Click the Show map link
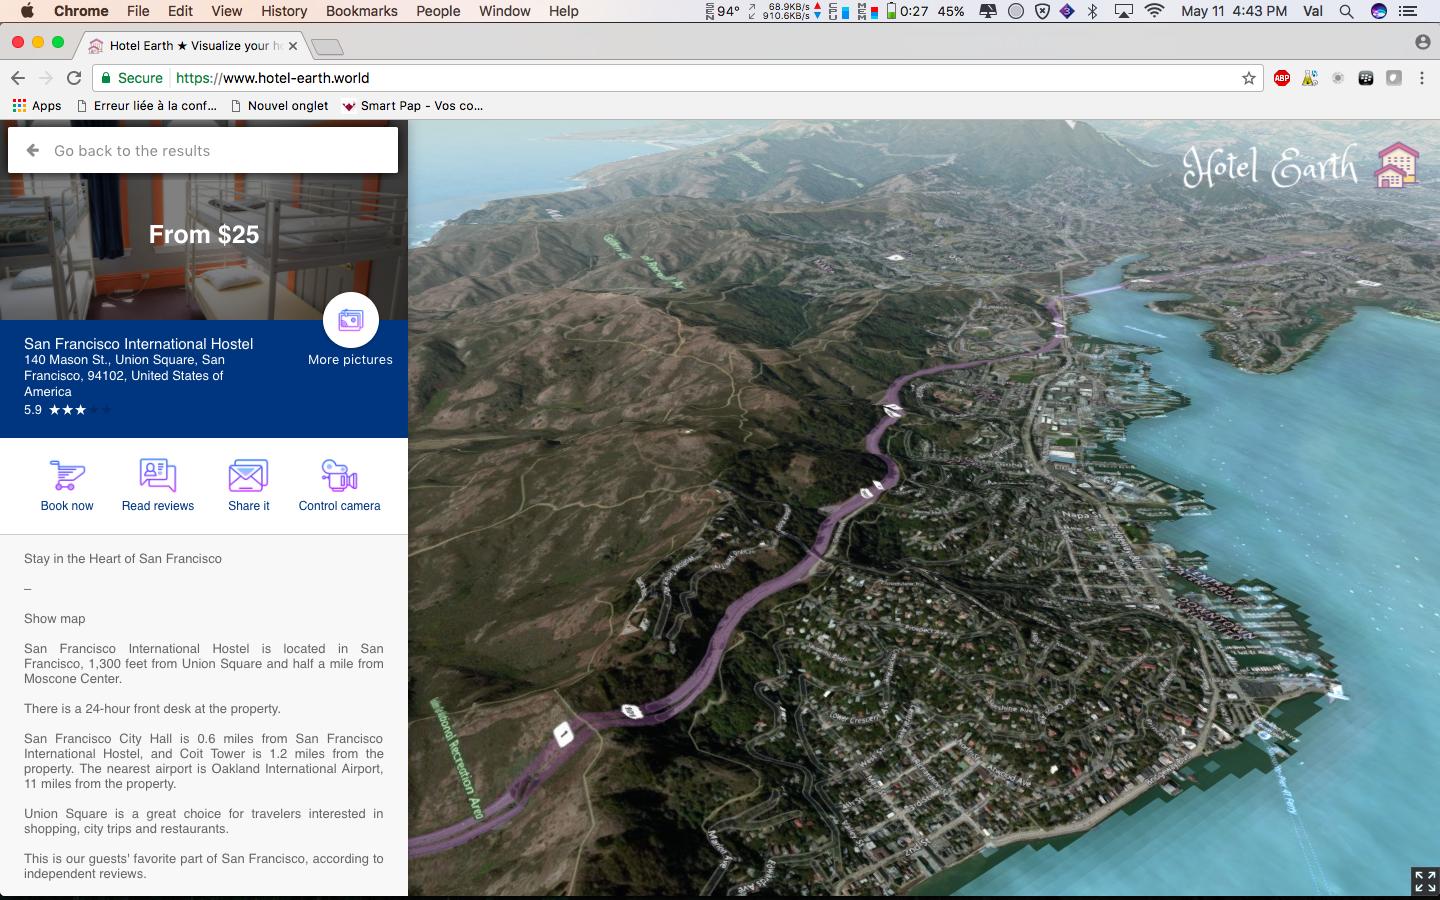1440x900 pixels. point(55,618)
